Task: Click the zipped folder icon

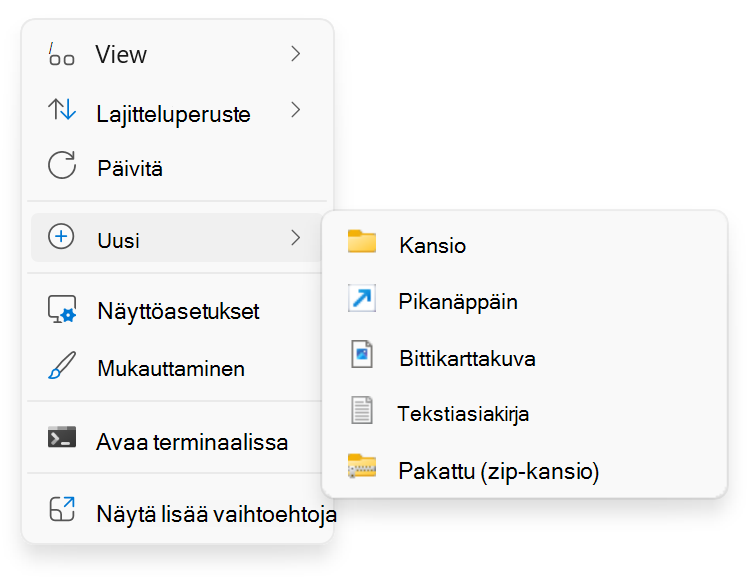Action: point(362,466)
